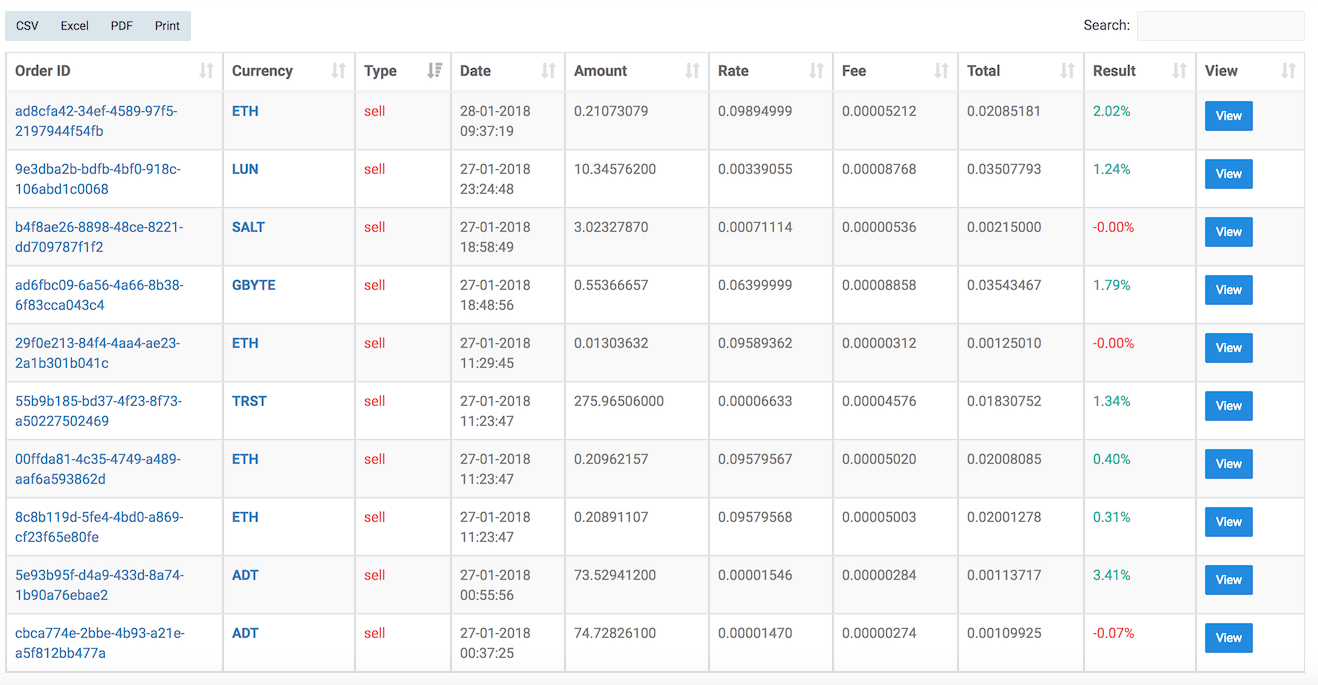Viewport: 1318px width, 685px height.
Task: View the TRST order details
Action: 1229,406
